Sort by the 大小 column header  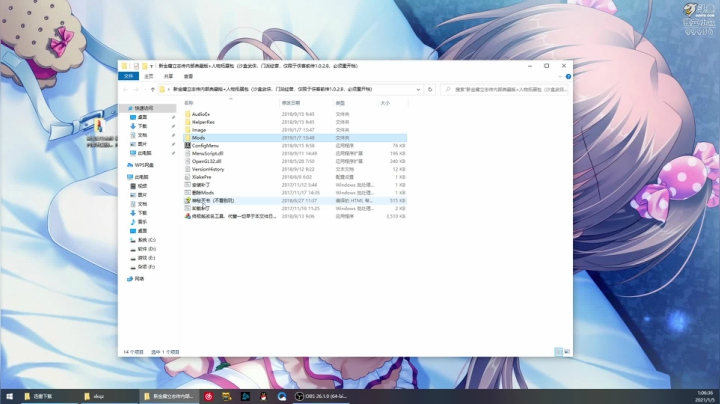(385, 103)
